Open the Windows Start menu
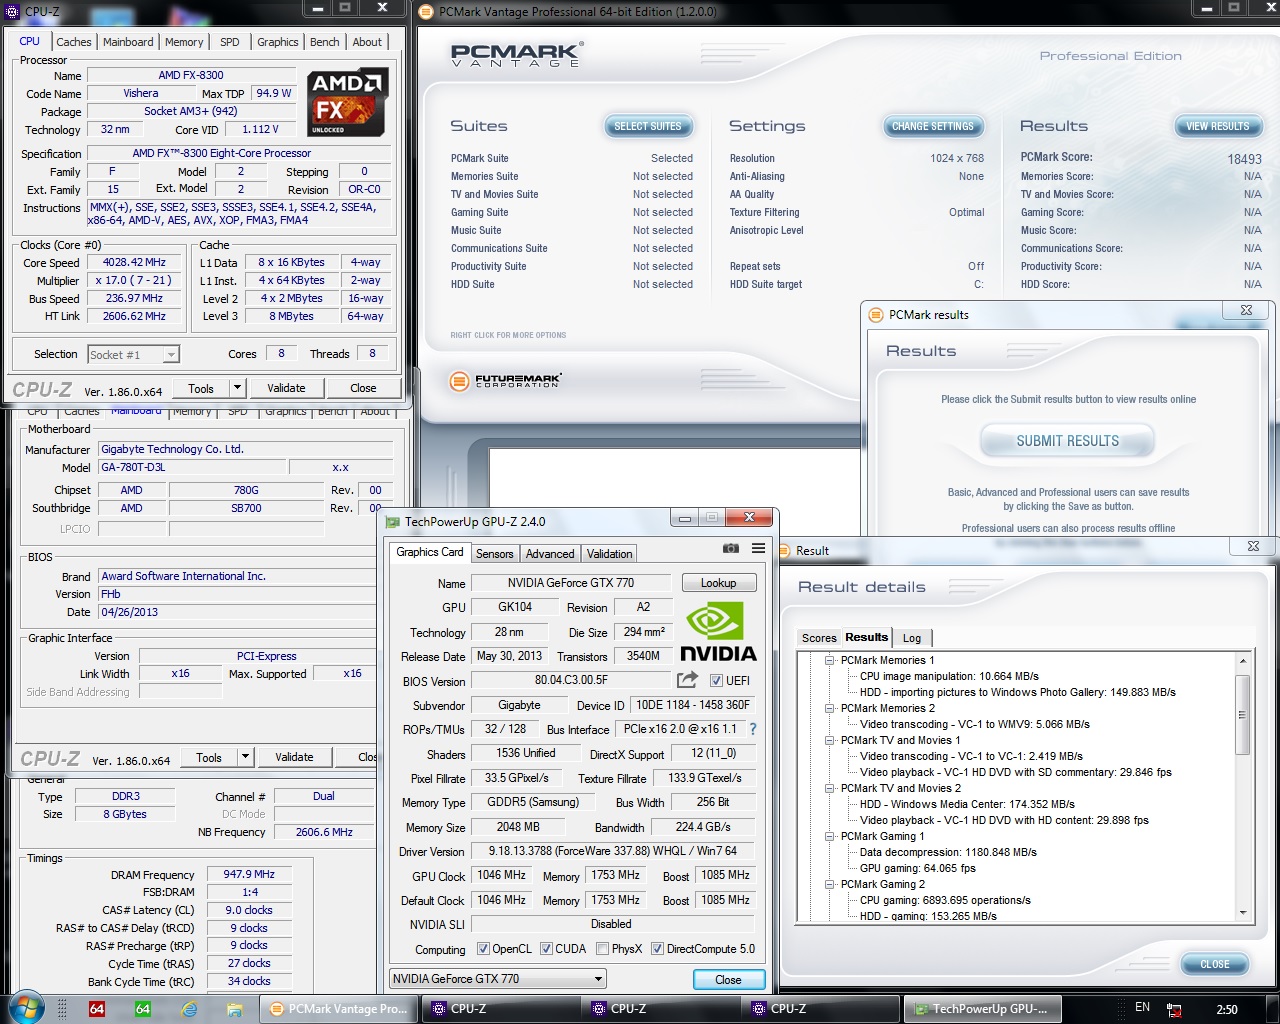Image resolution: width=1280 pixels, height=1024 pixels. click(25, 1007)
